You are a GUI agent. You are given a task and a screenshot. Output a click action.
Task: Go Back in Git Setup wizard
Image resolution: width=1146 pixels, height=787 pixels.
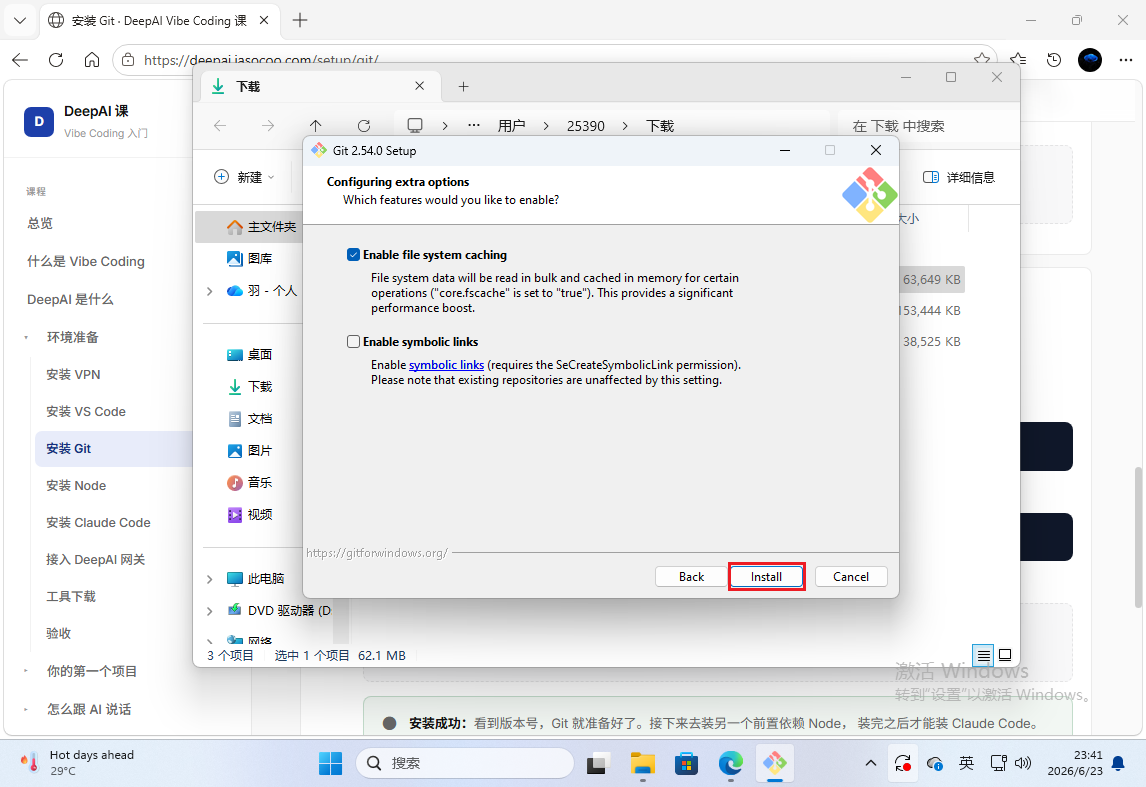tap(691, 577)
